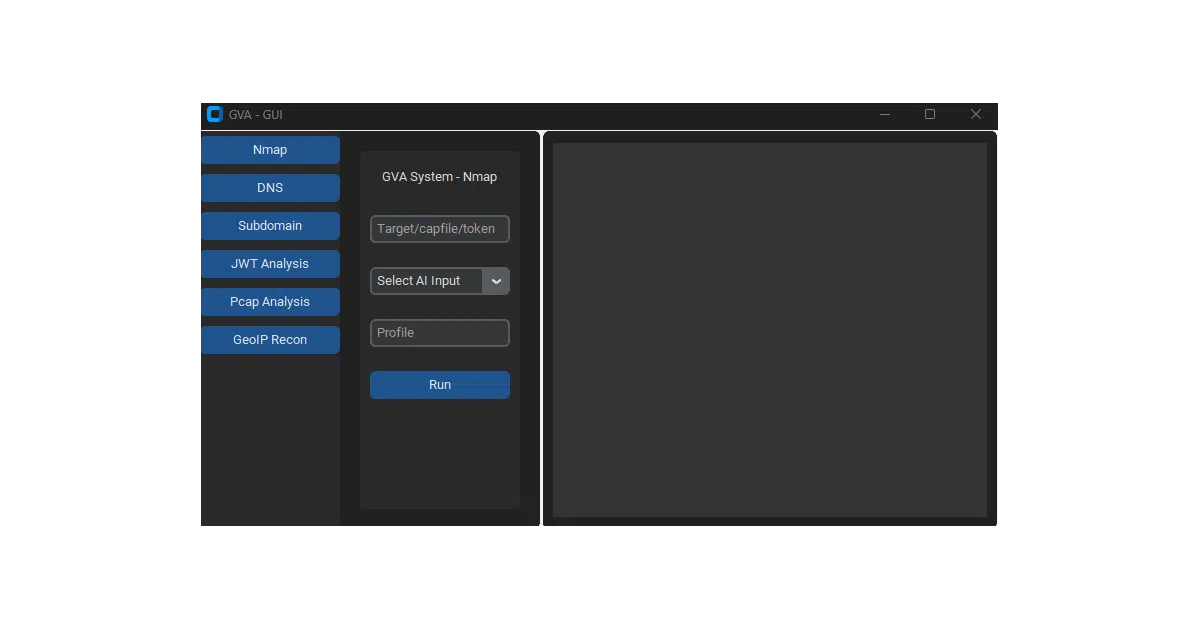Click the Run button
The width and height of the screenshot is (1200, 630).
[x=440, y=385]
